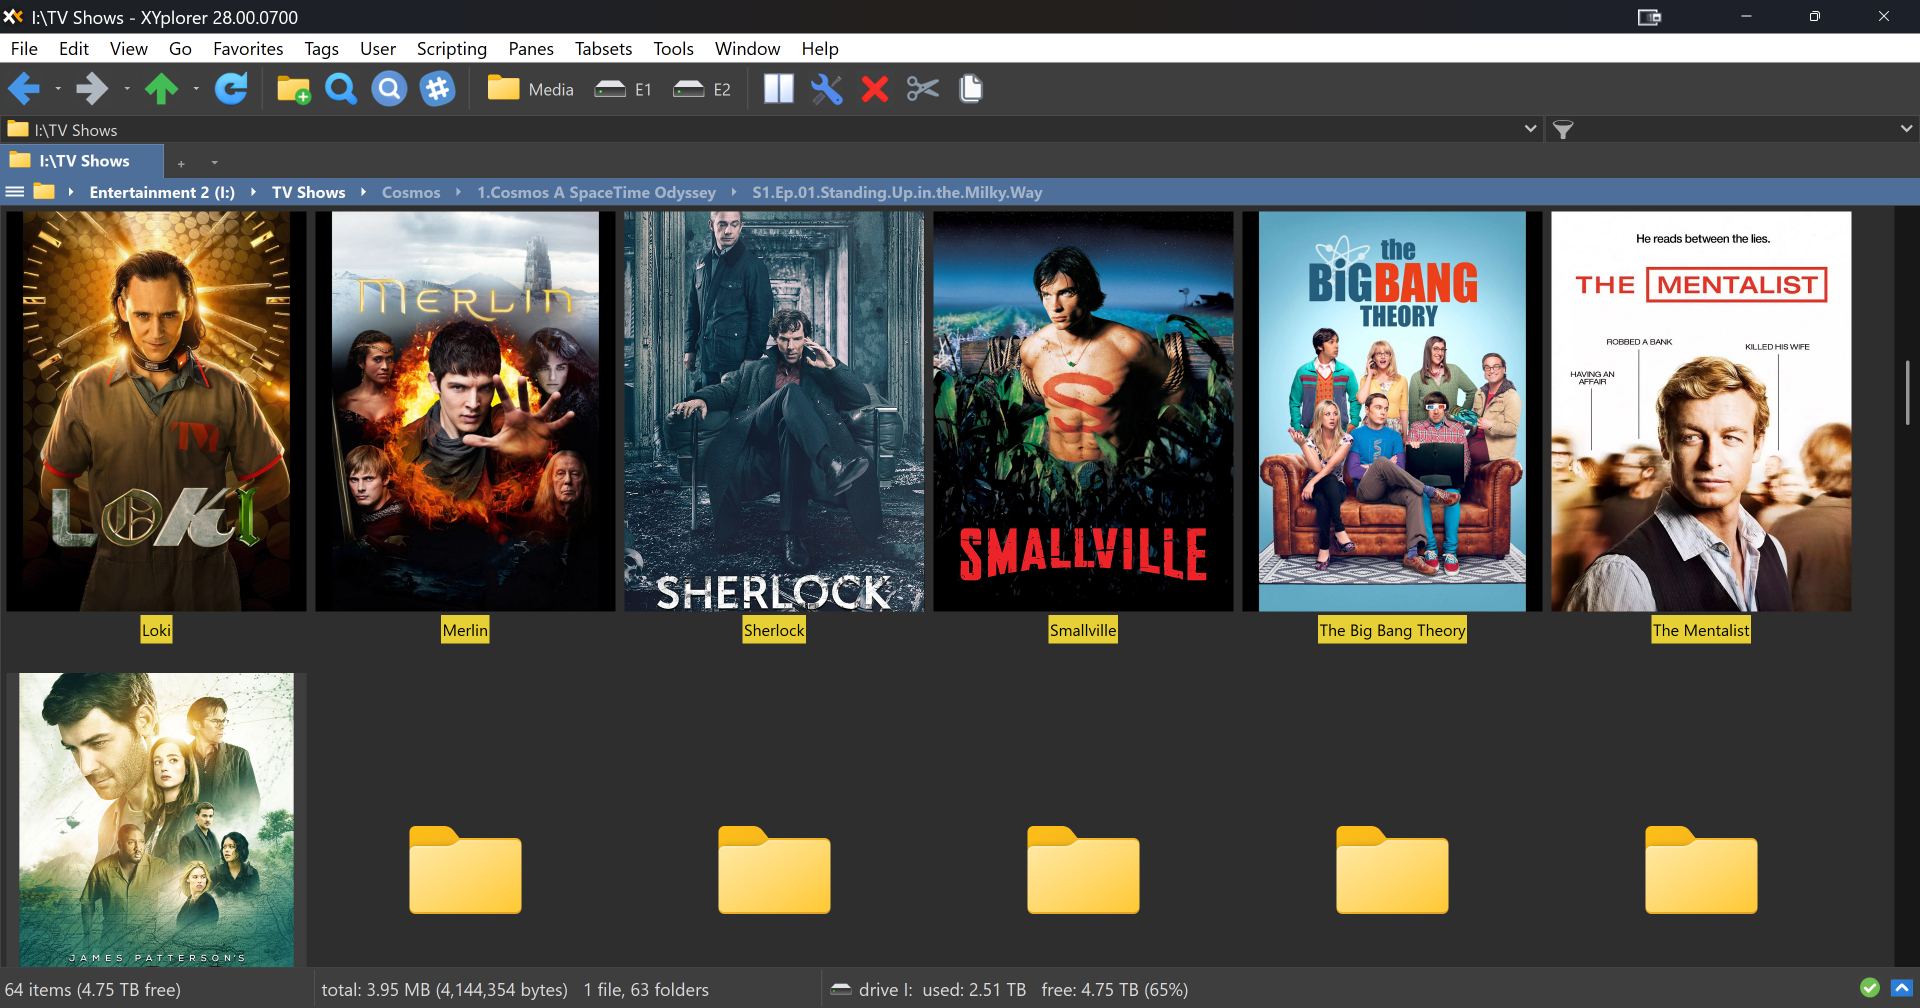The height and width of the screenshot is (1008, 1920).
Task: Delete selection with the red X icon
Action: pos(874,89)
